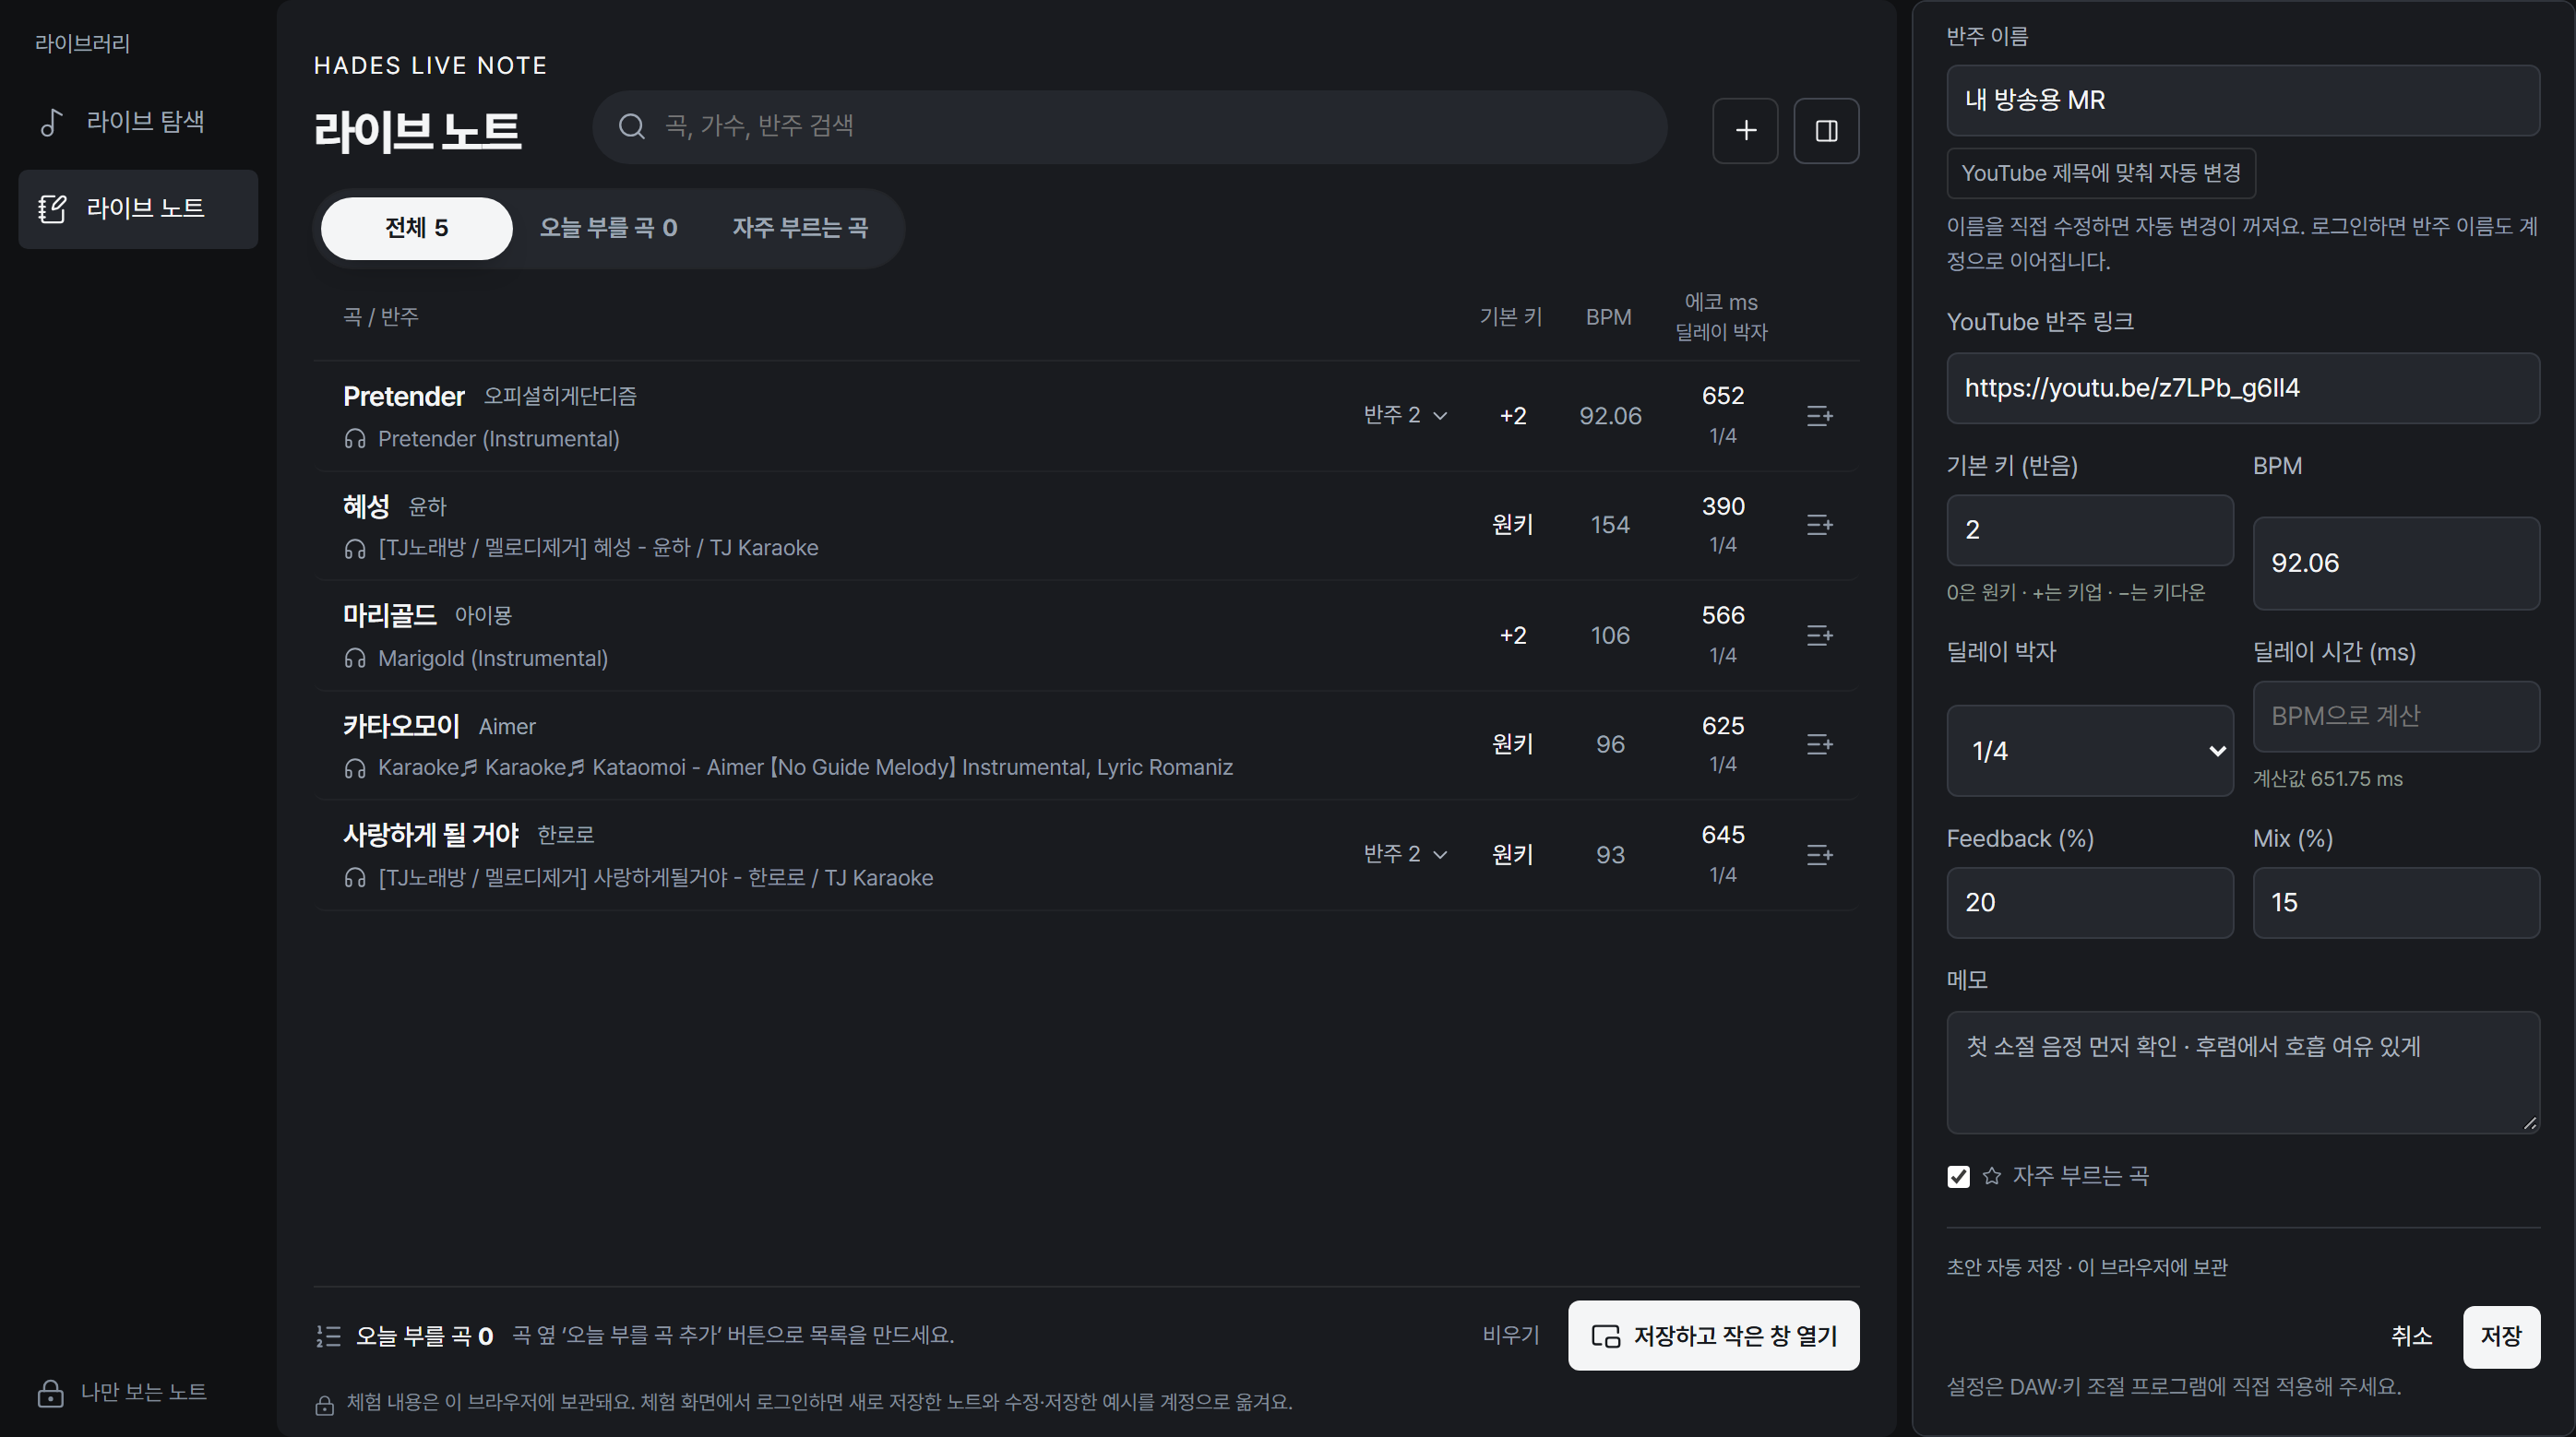Click the 나만 보는 노트 lock icon
Image resolution: width=2576 pixels, height=1437 pixels.
50,1392
